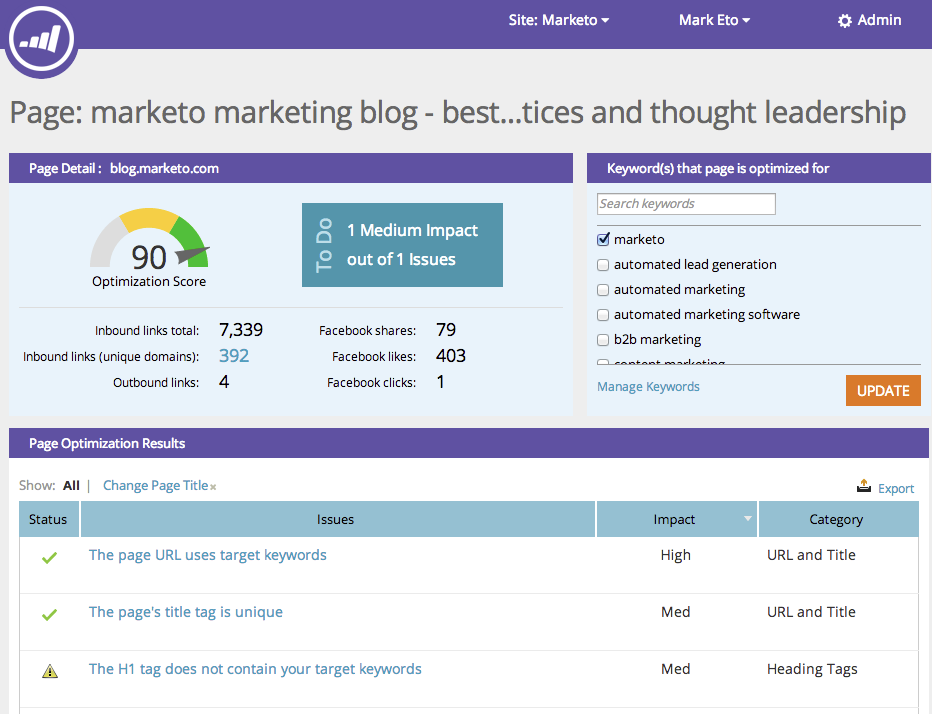Open the 392 unique domains link
The height and width of the screenshot is (714, 932).
point(233,356)
